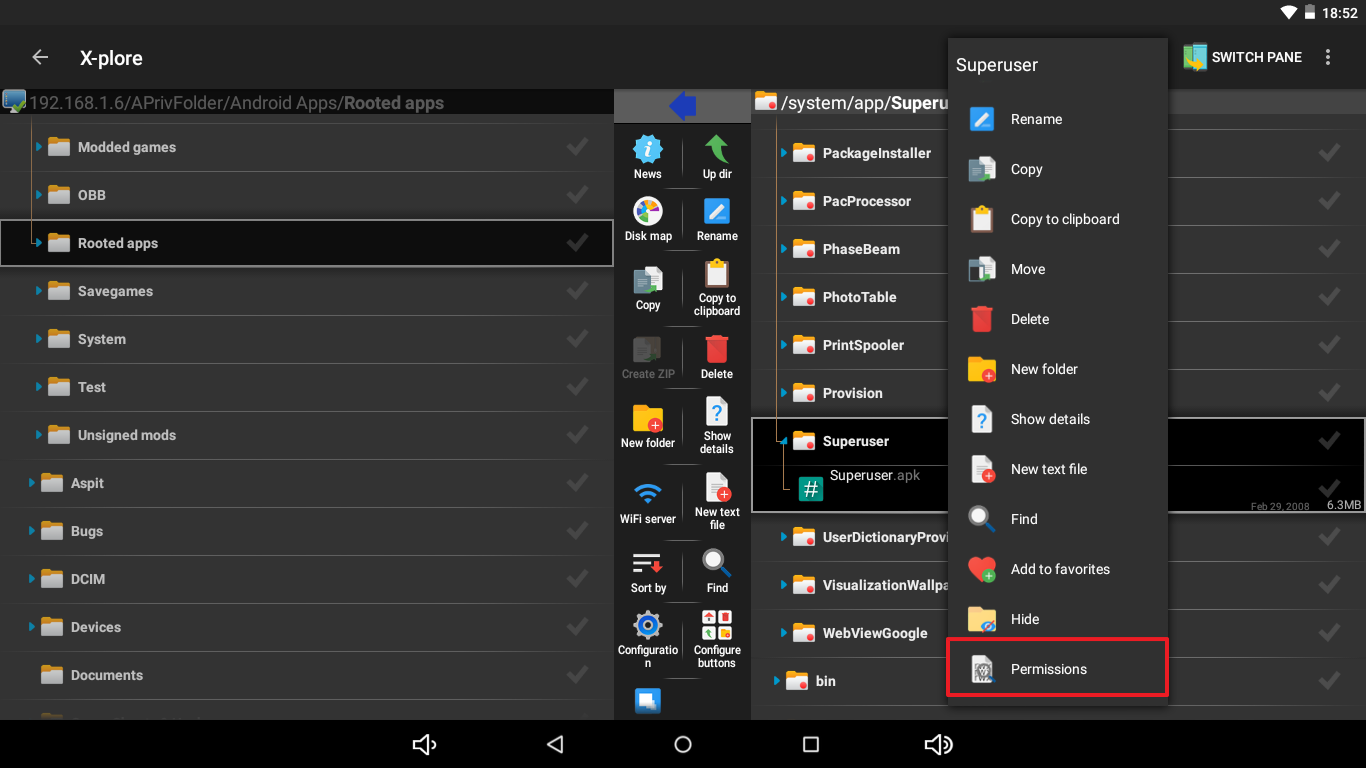Select Hide from the Superuser menu

[1057, 619]
